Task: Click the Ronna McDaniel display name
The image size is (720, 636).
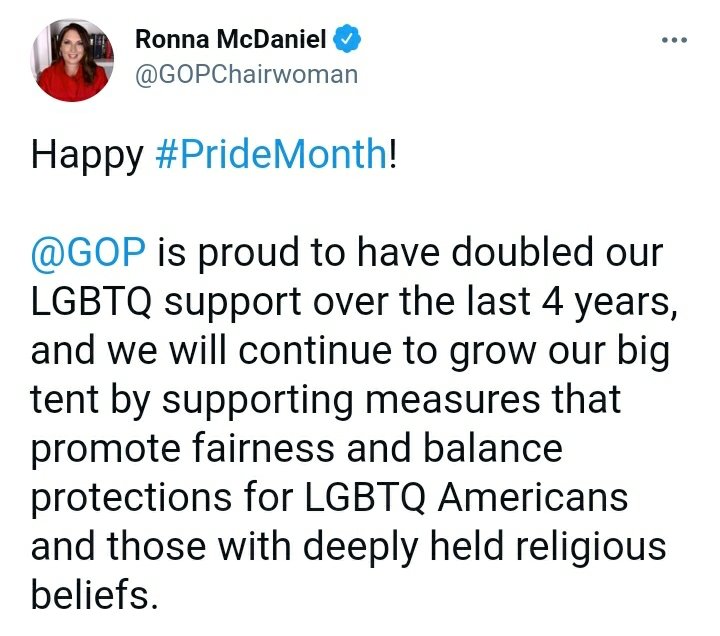Action: pos(231,39)
